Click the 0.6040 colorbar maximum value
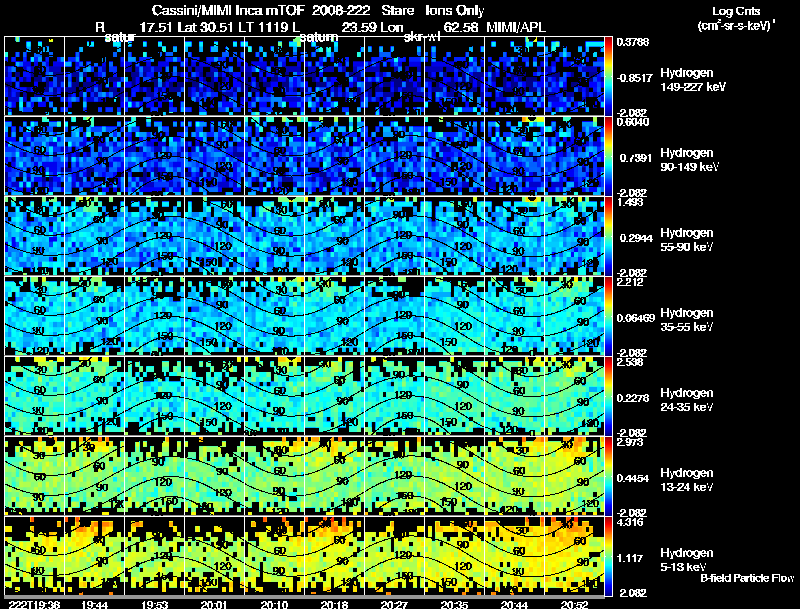The width and height of the screenshot is (800, 609). 633,122
